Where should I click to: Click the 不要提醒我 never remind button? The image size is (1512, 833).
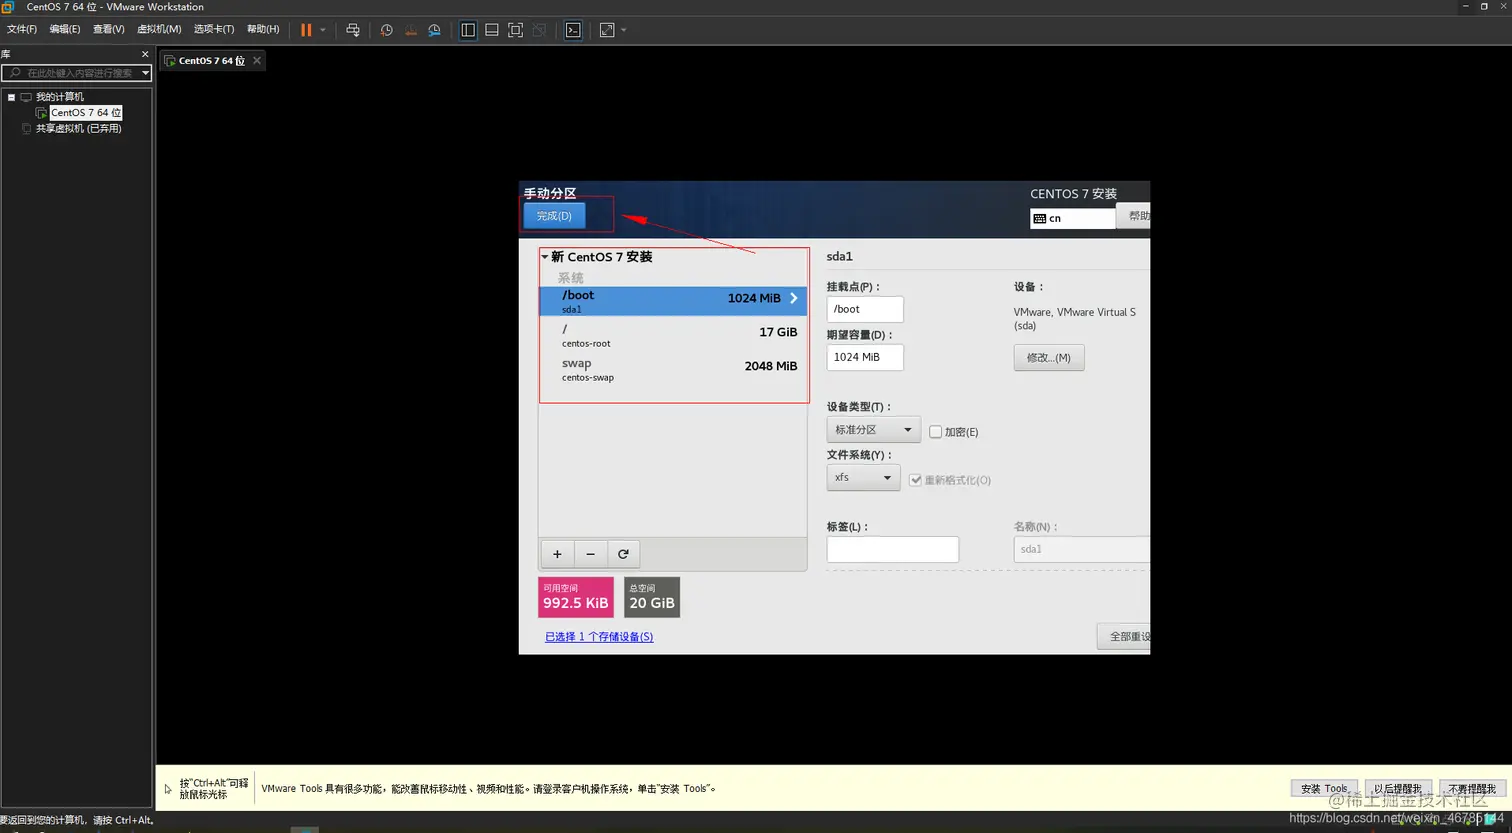1472,789
